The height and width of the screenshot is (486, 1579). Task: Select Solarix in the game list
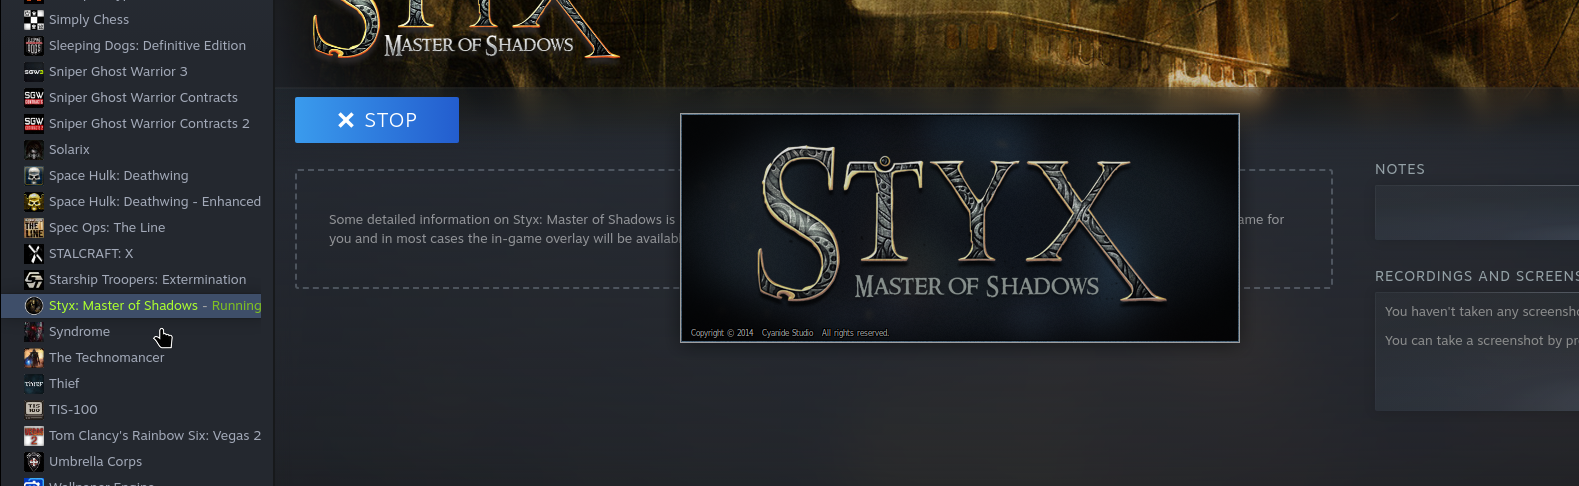click(131, 149)
